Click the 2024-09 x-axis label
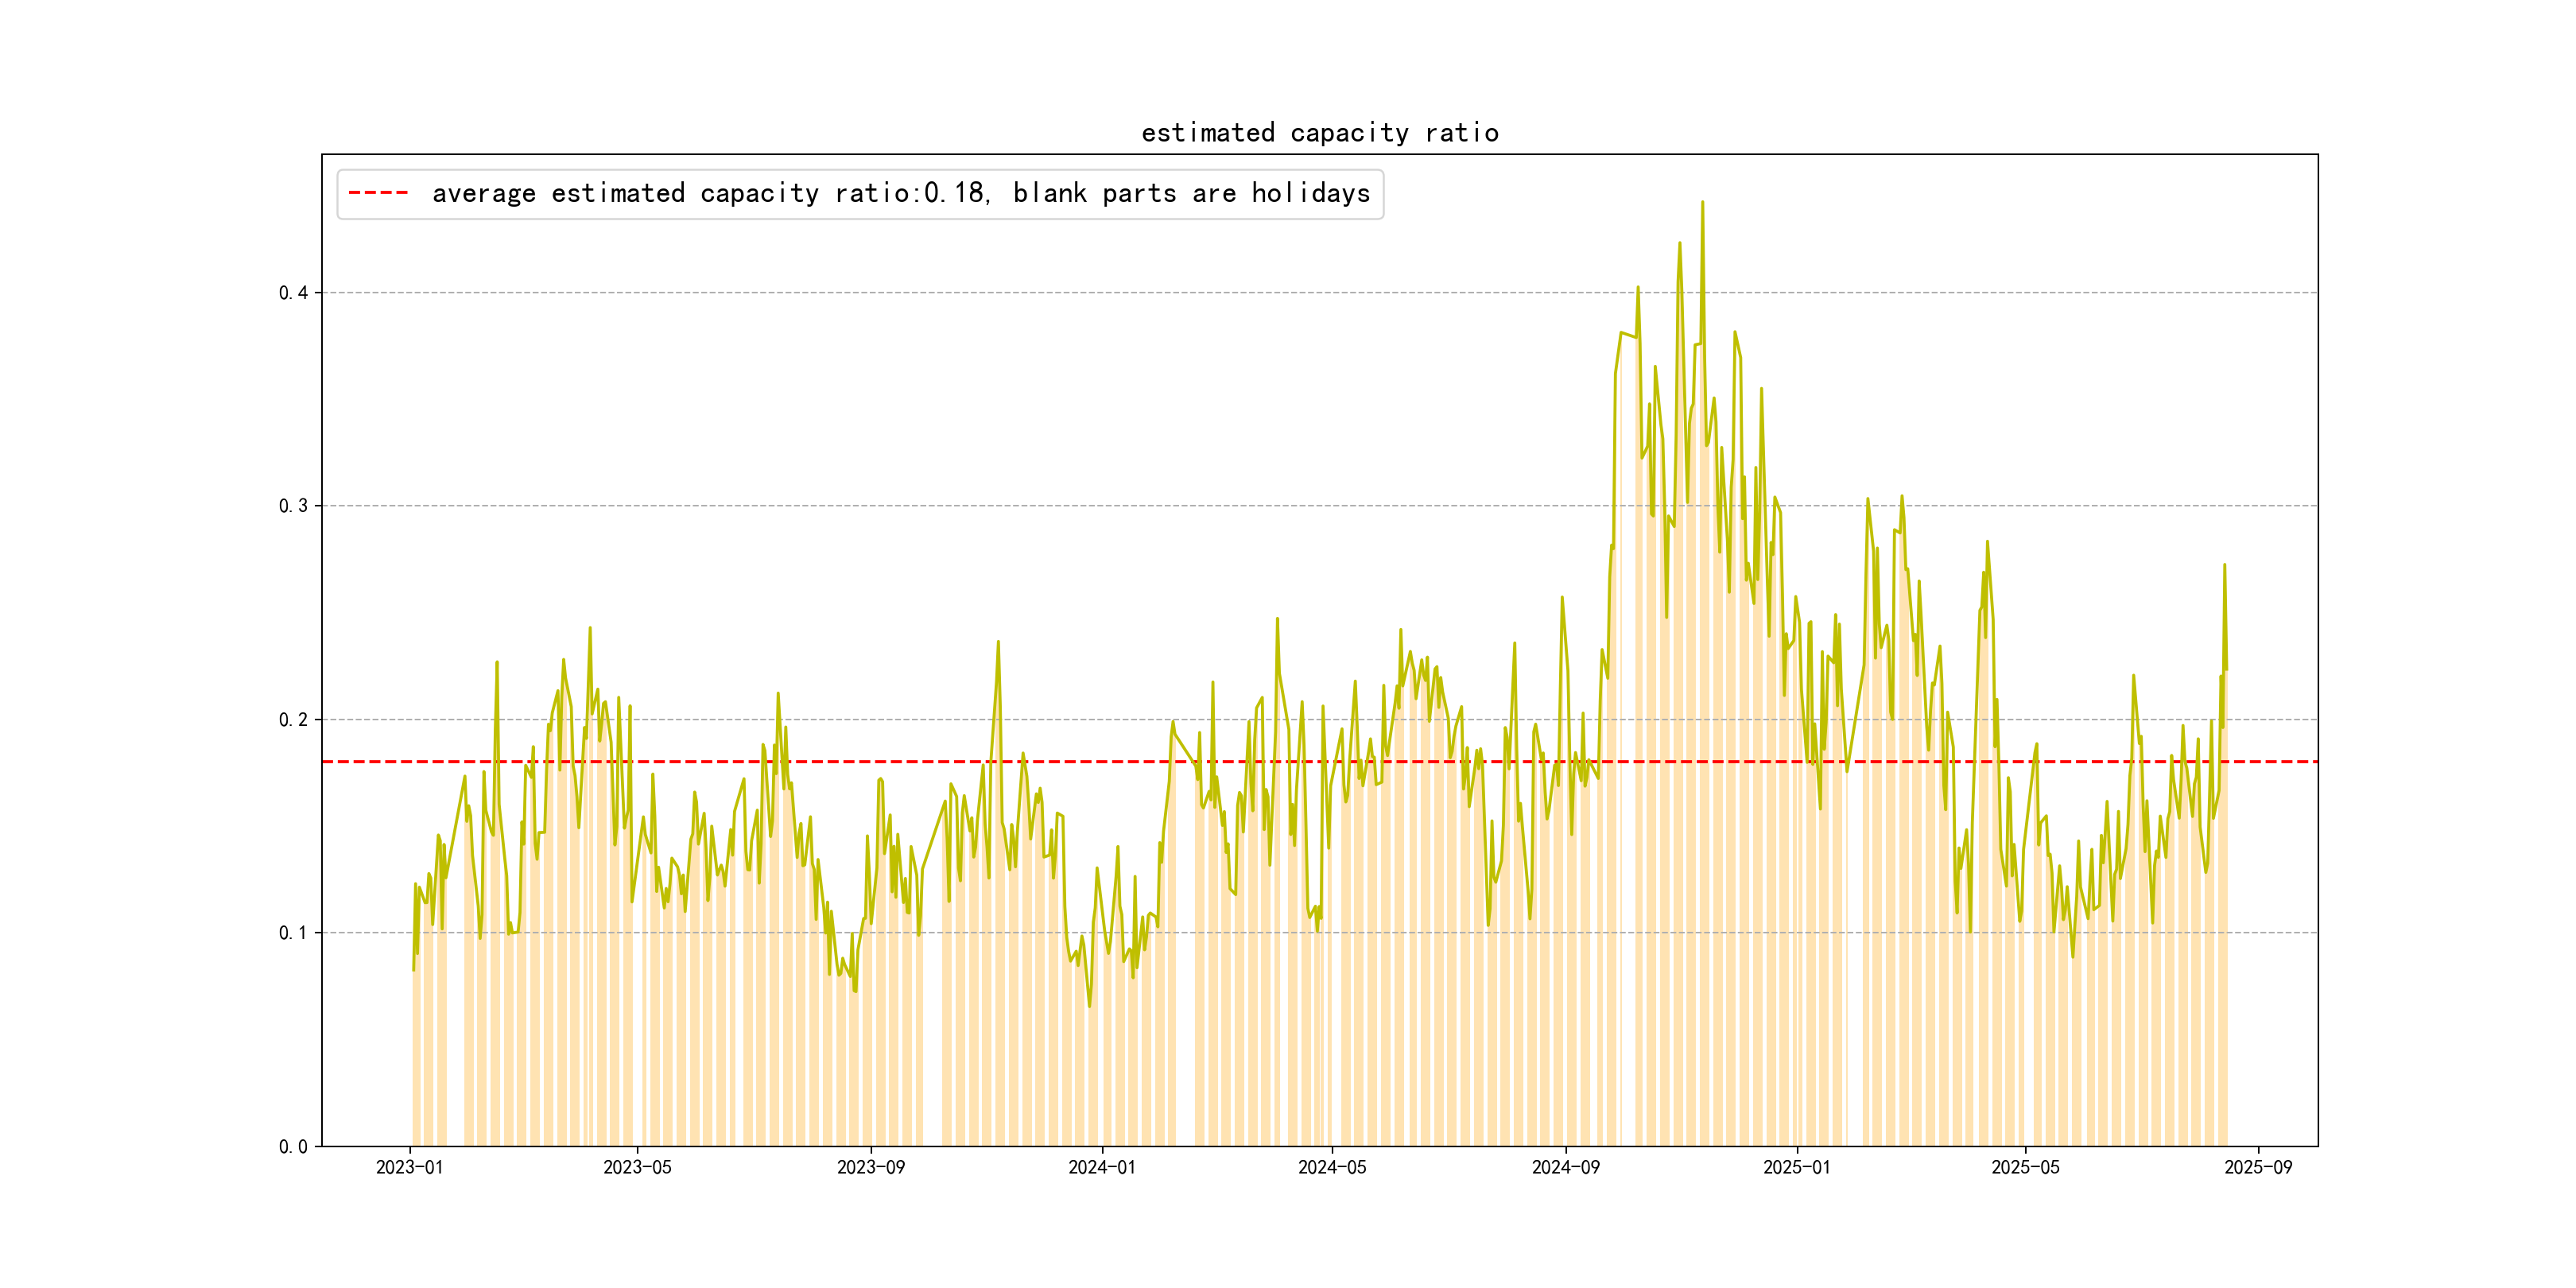The height and width of the screenshot is (1288, 2576). 1565,1167
